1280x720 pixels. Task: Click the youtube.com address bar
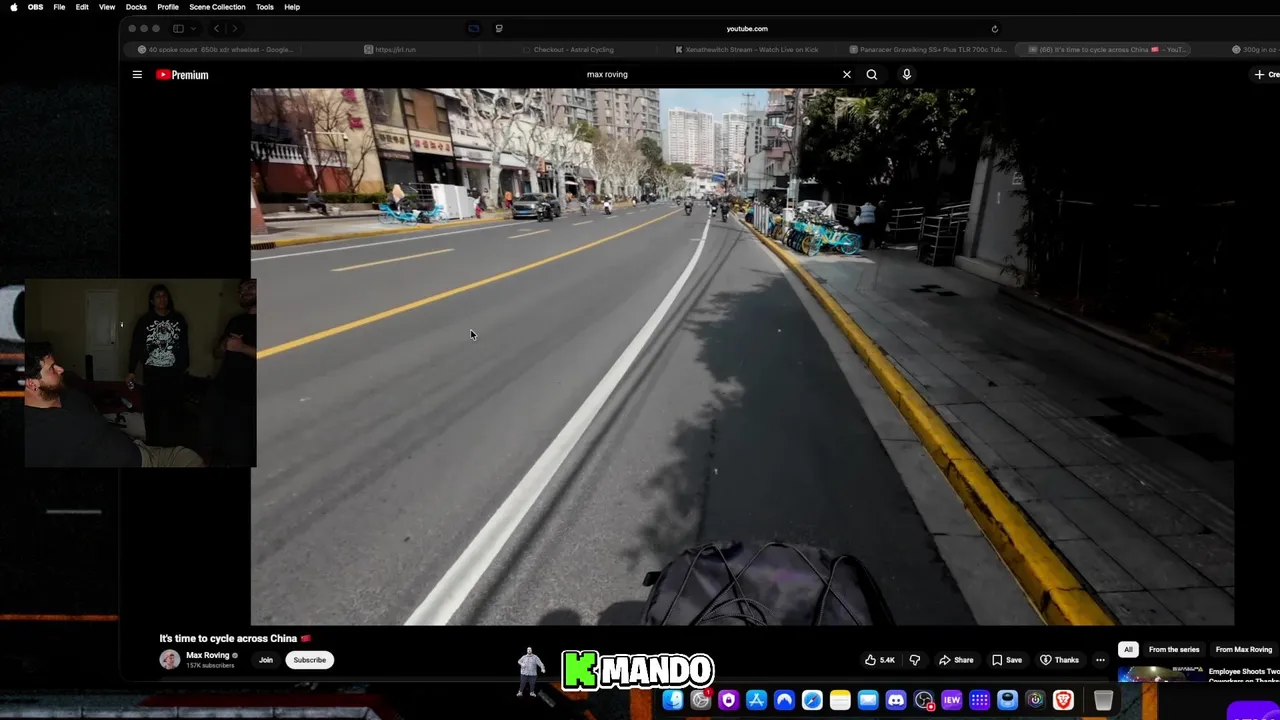coord(747,29)
